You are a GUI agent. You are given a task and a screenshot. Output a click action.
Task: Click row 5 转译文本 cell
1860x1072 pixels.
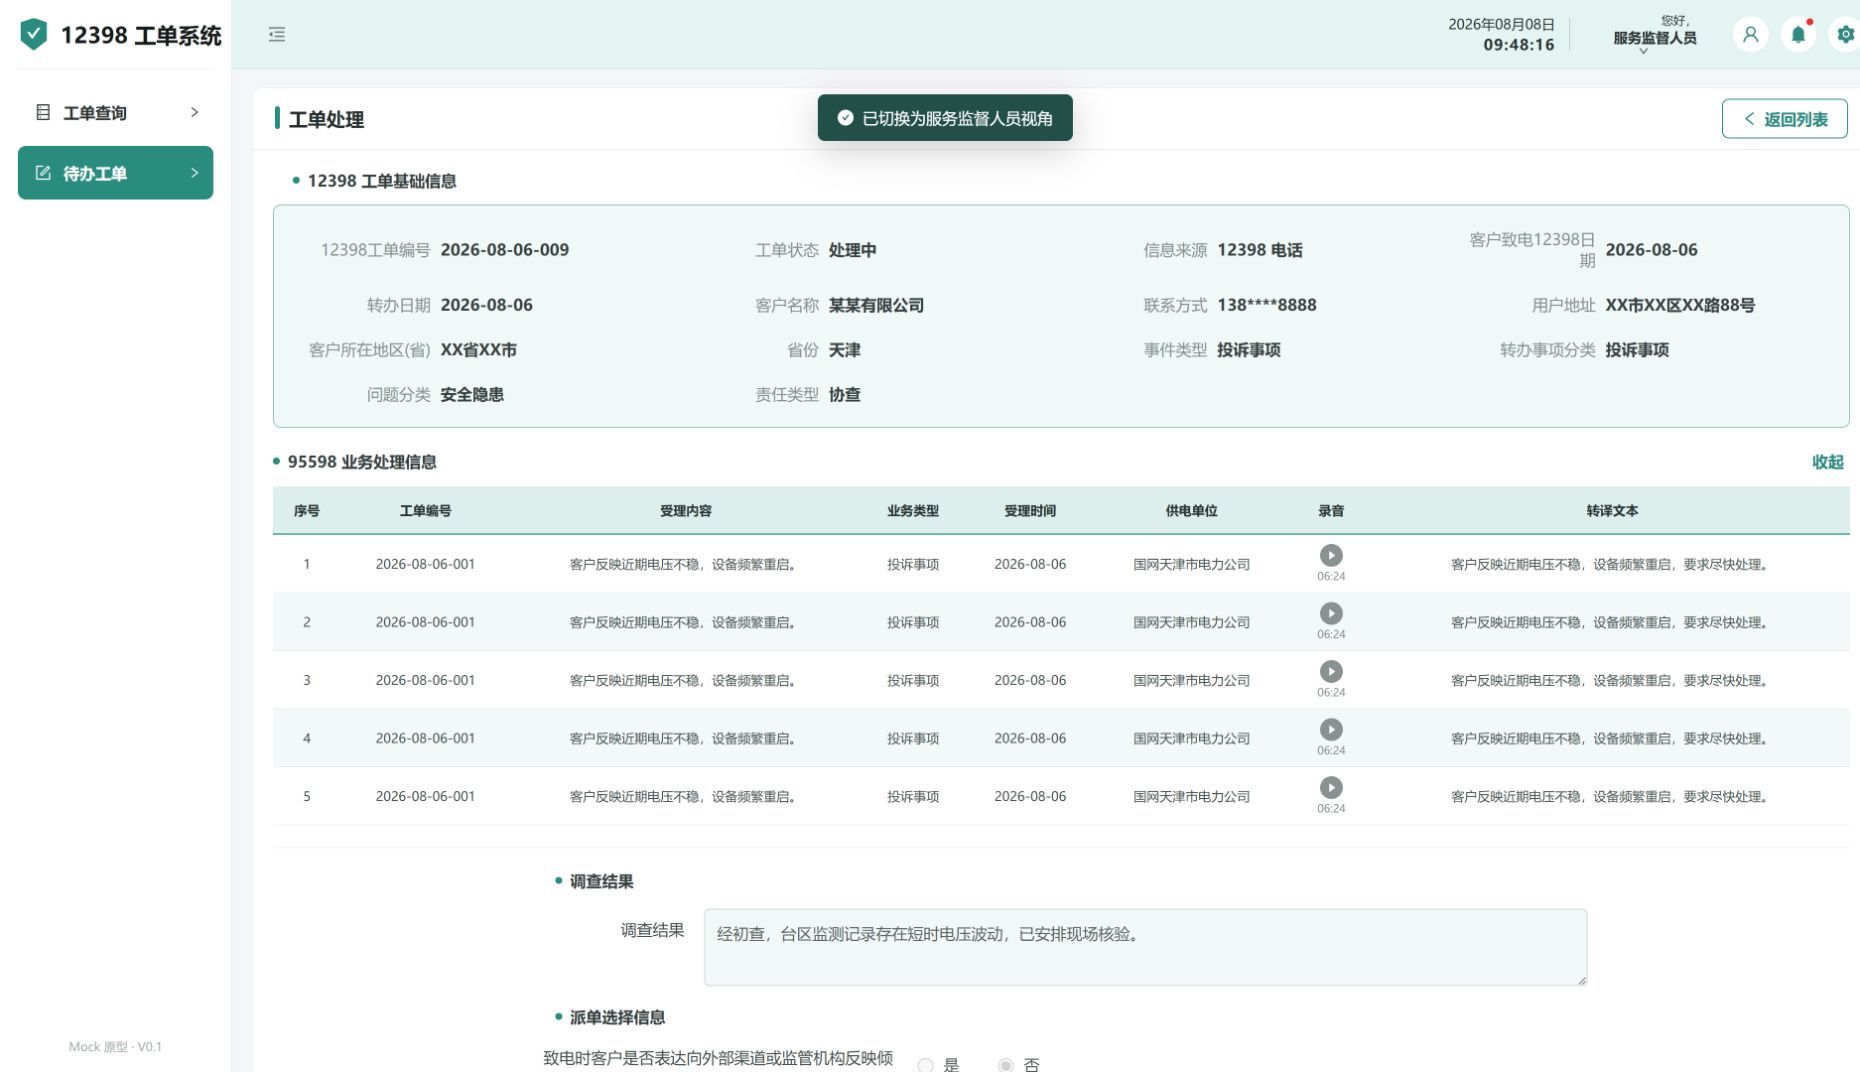tap(1611, 797)
